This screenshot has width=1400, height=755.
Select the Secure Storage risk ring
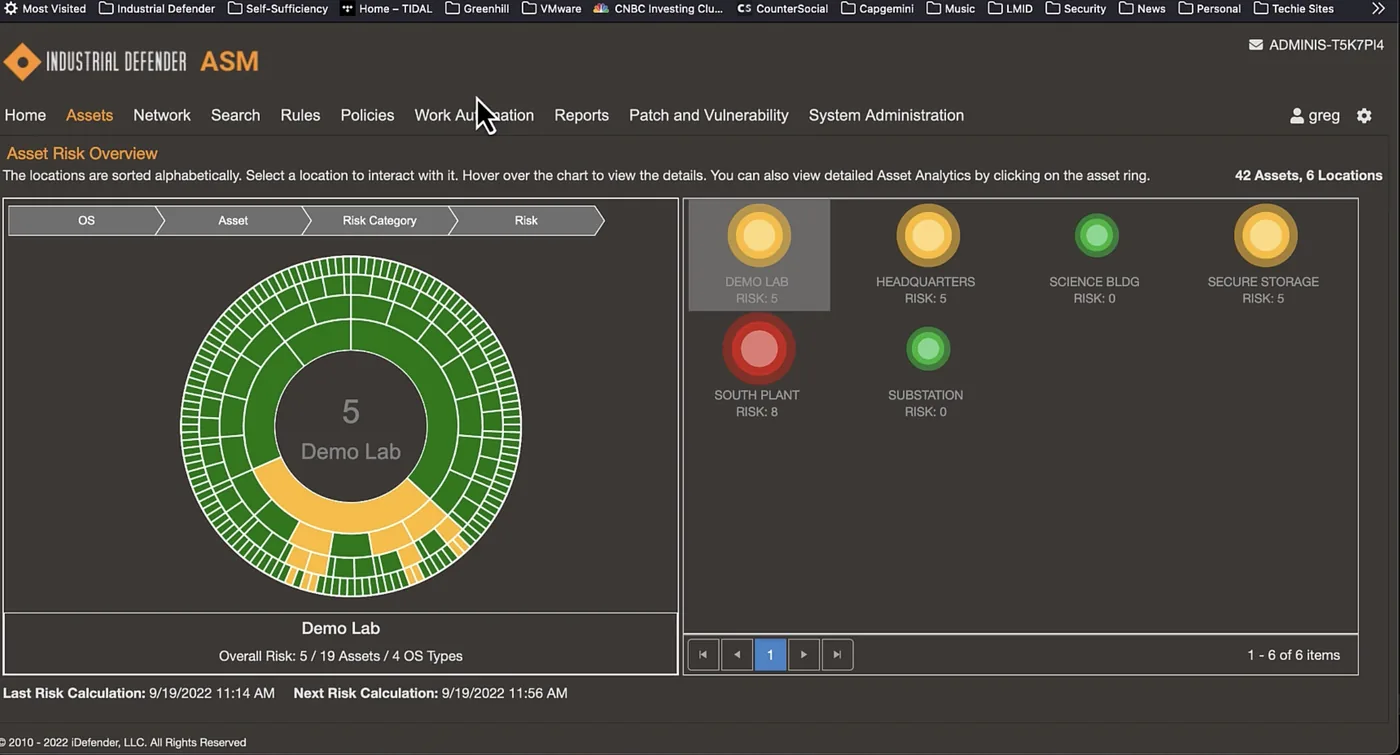(x=1266, y=236)
